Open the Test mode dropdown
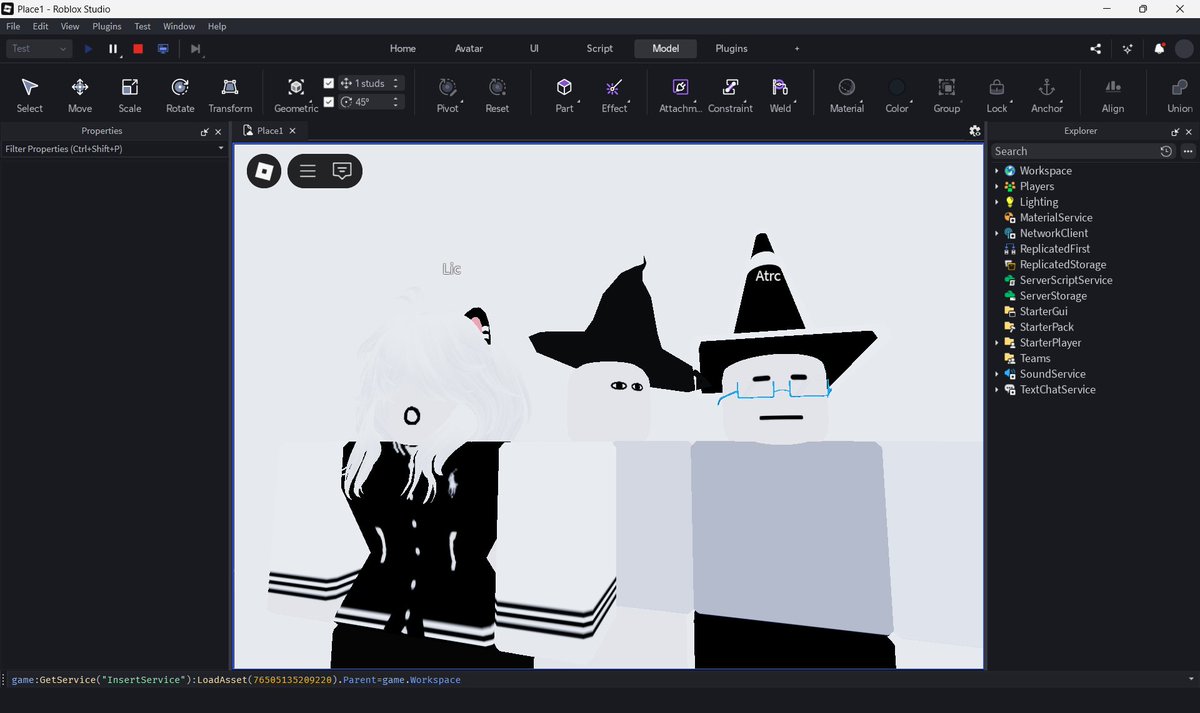1200x713 pixels. [40, 48]
